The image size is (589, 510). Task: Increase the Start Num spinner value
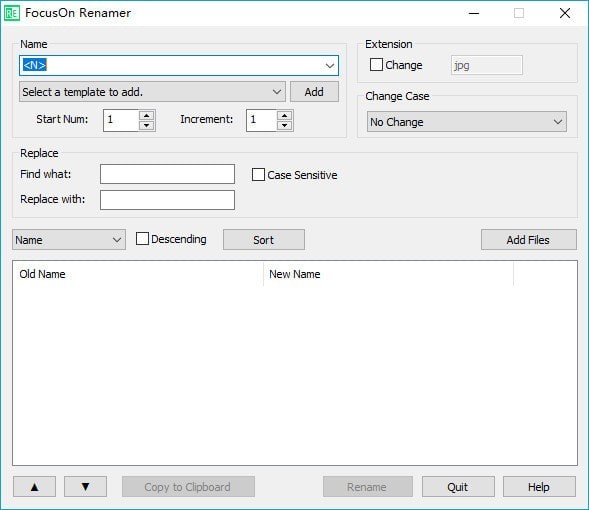tap(146, 115)
